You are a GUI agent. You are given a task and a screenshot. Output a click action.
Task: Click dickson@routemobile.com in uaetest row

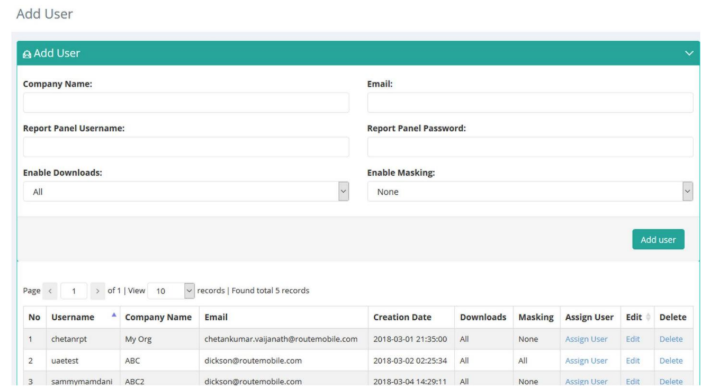point(253,361)
